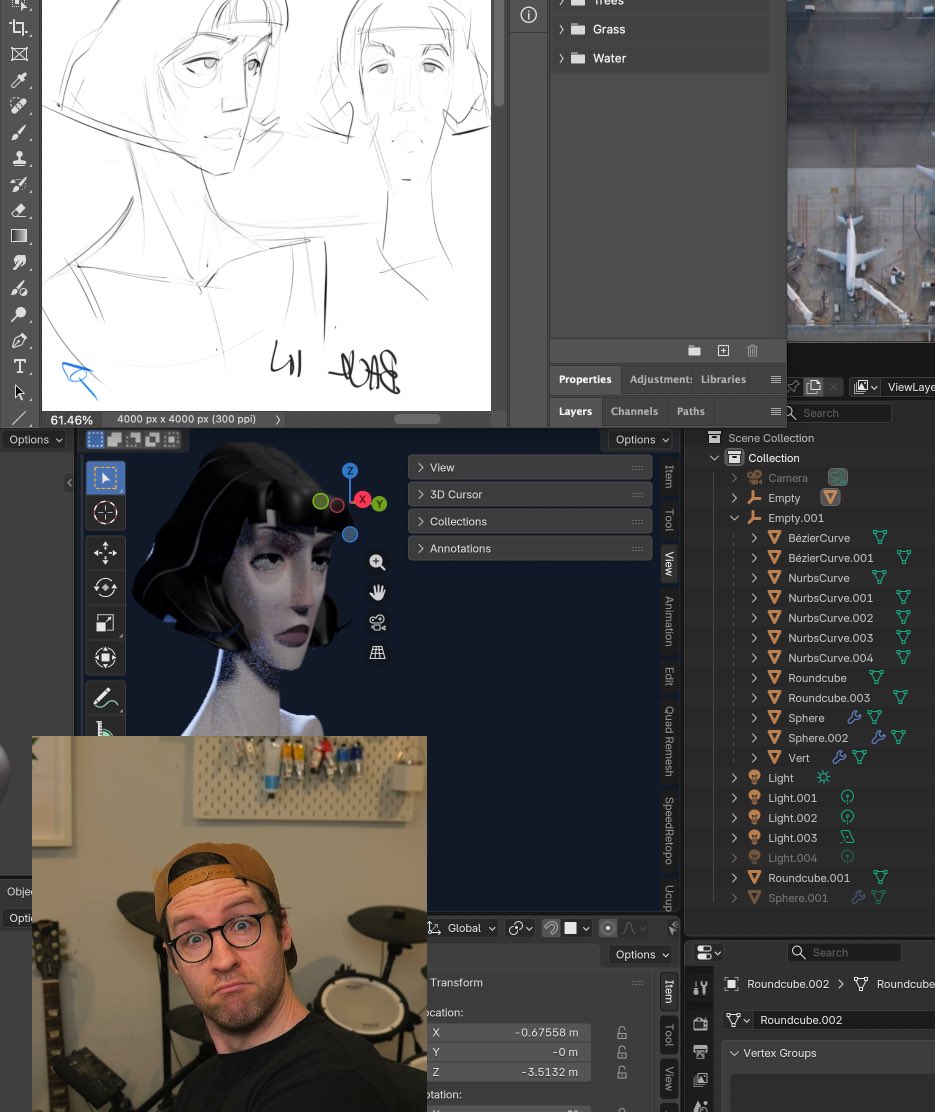Select the Crop tool in Photoshop toolbar

[19, 28]
